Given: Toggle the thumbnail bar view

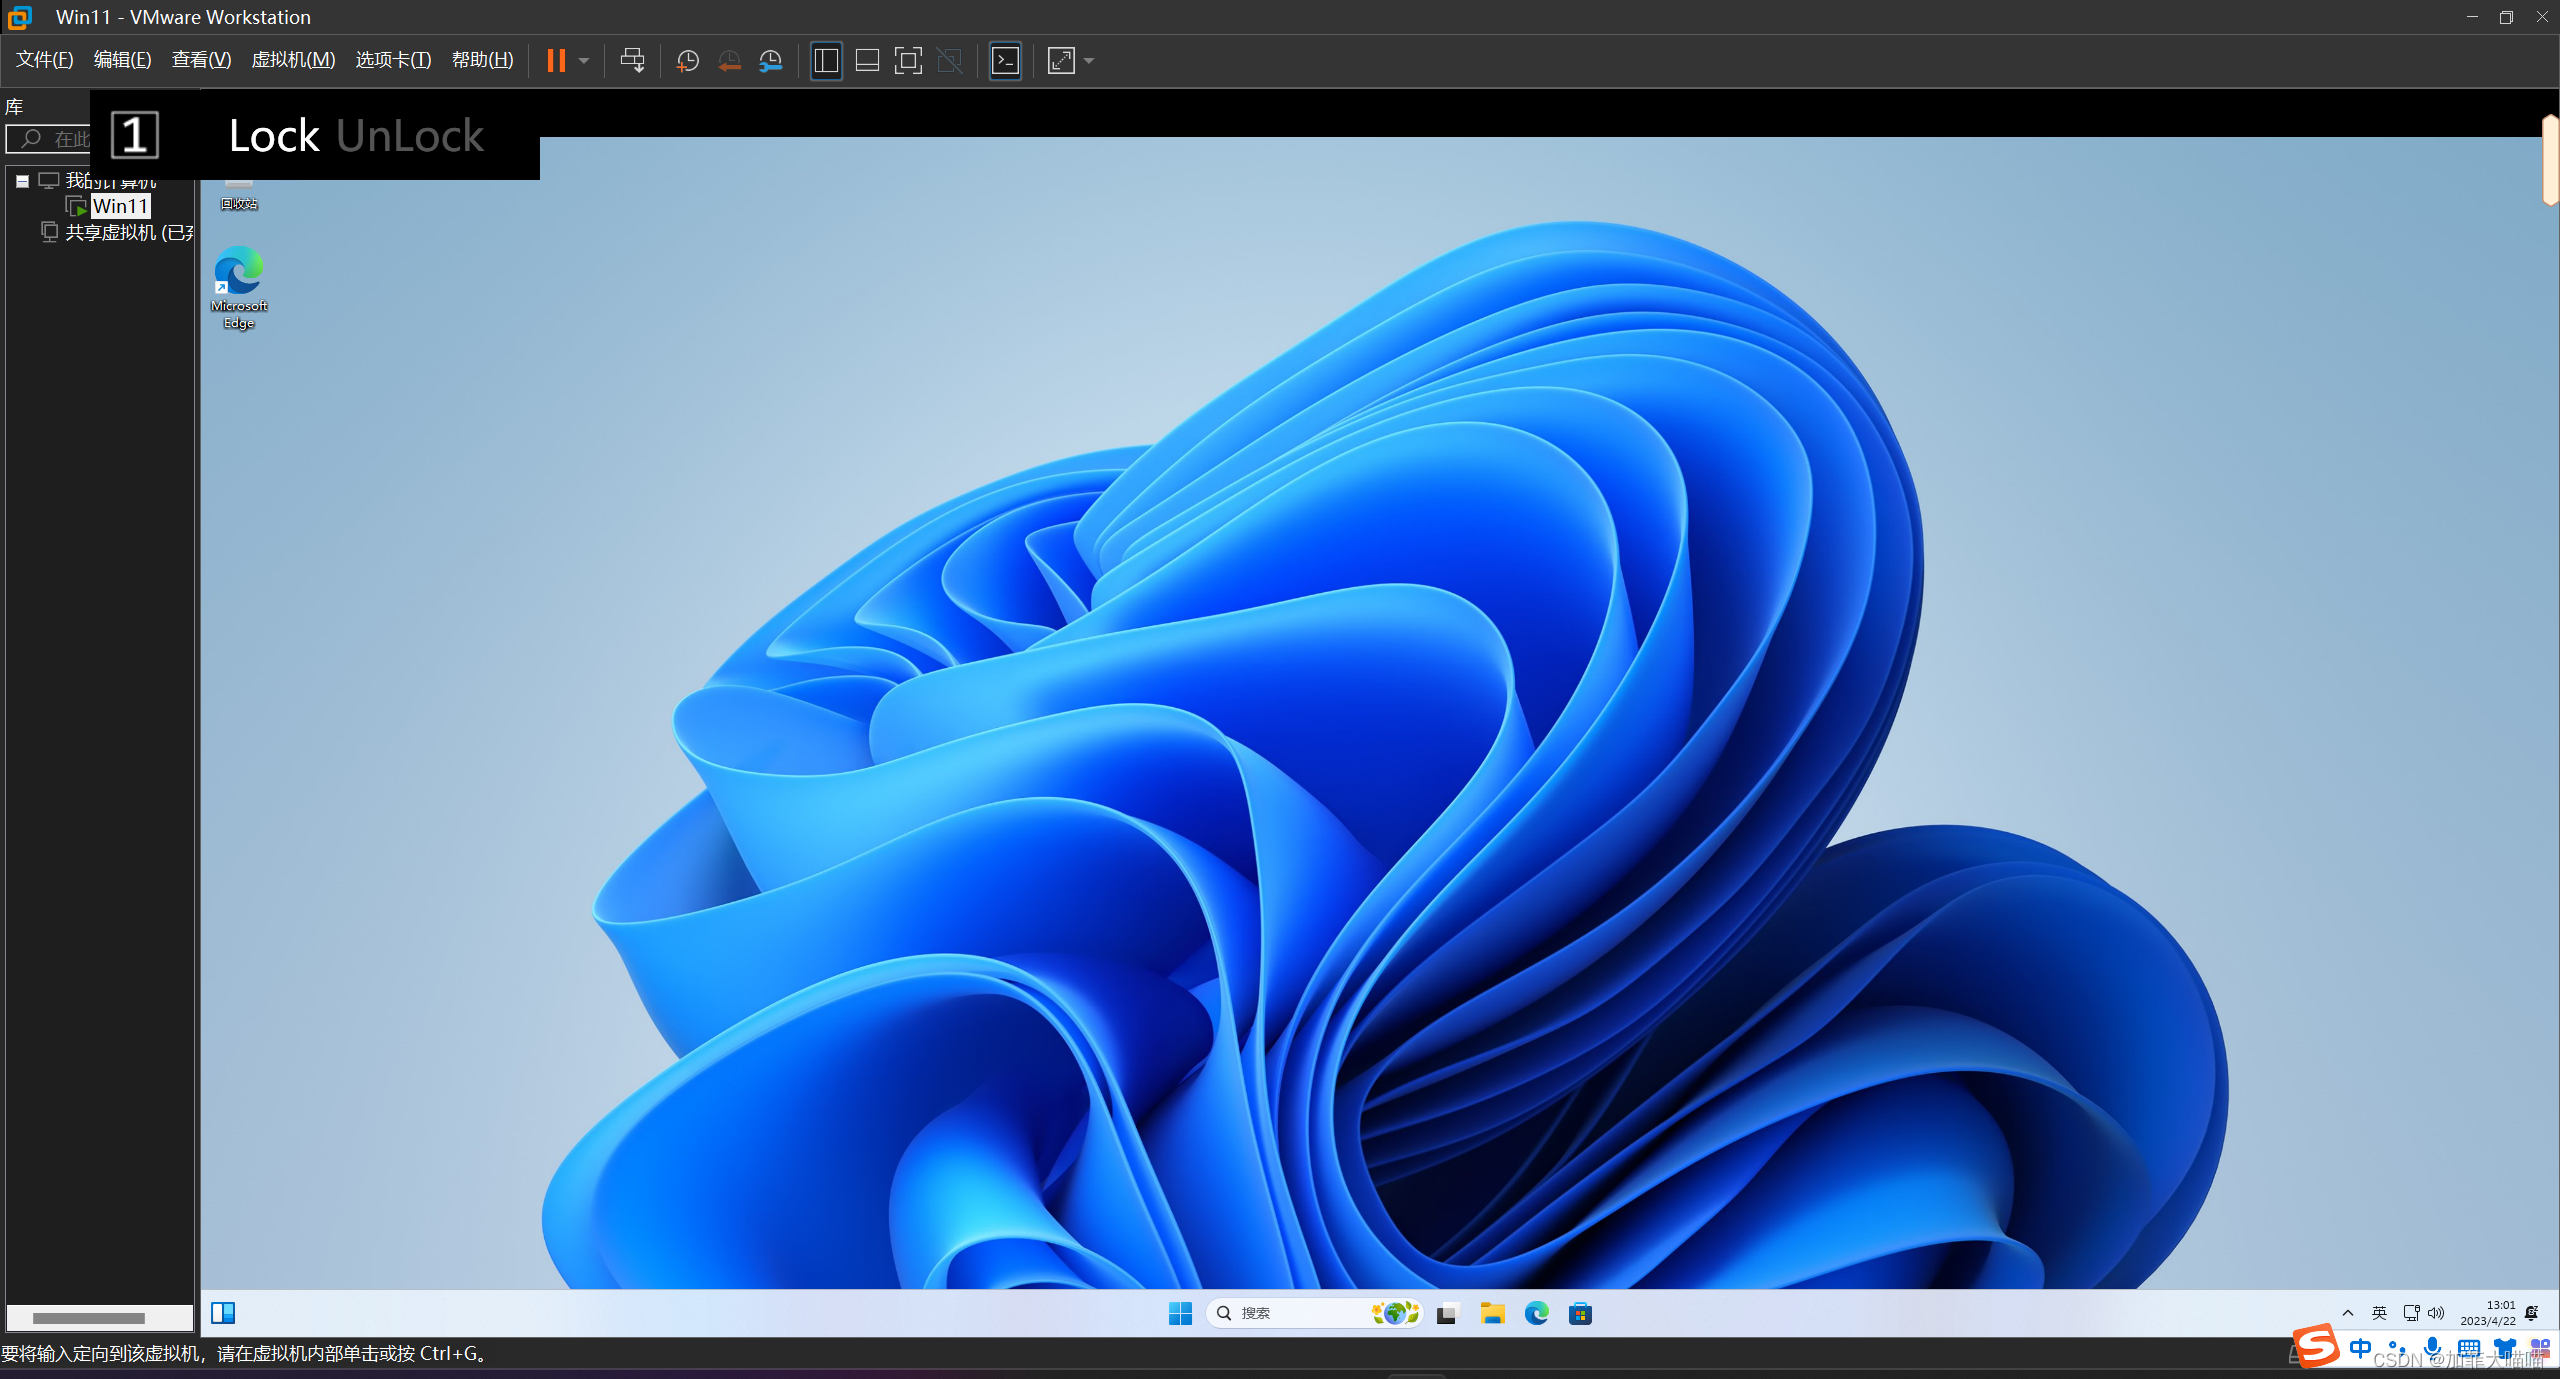Looking at the screenshot, I should (867, 61).
